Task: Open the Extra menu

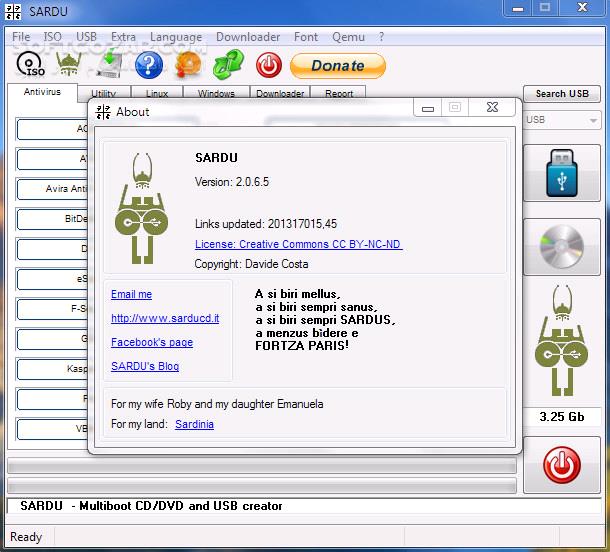Action: tap(123, 37)
